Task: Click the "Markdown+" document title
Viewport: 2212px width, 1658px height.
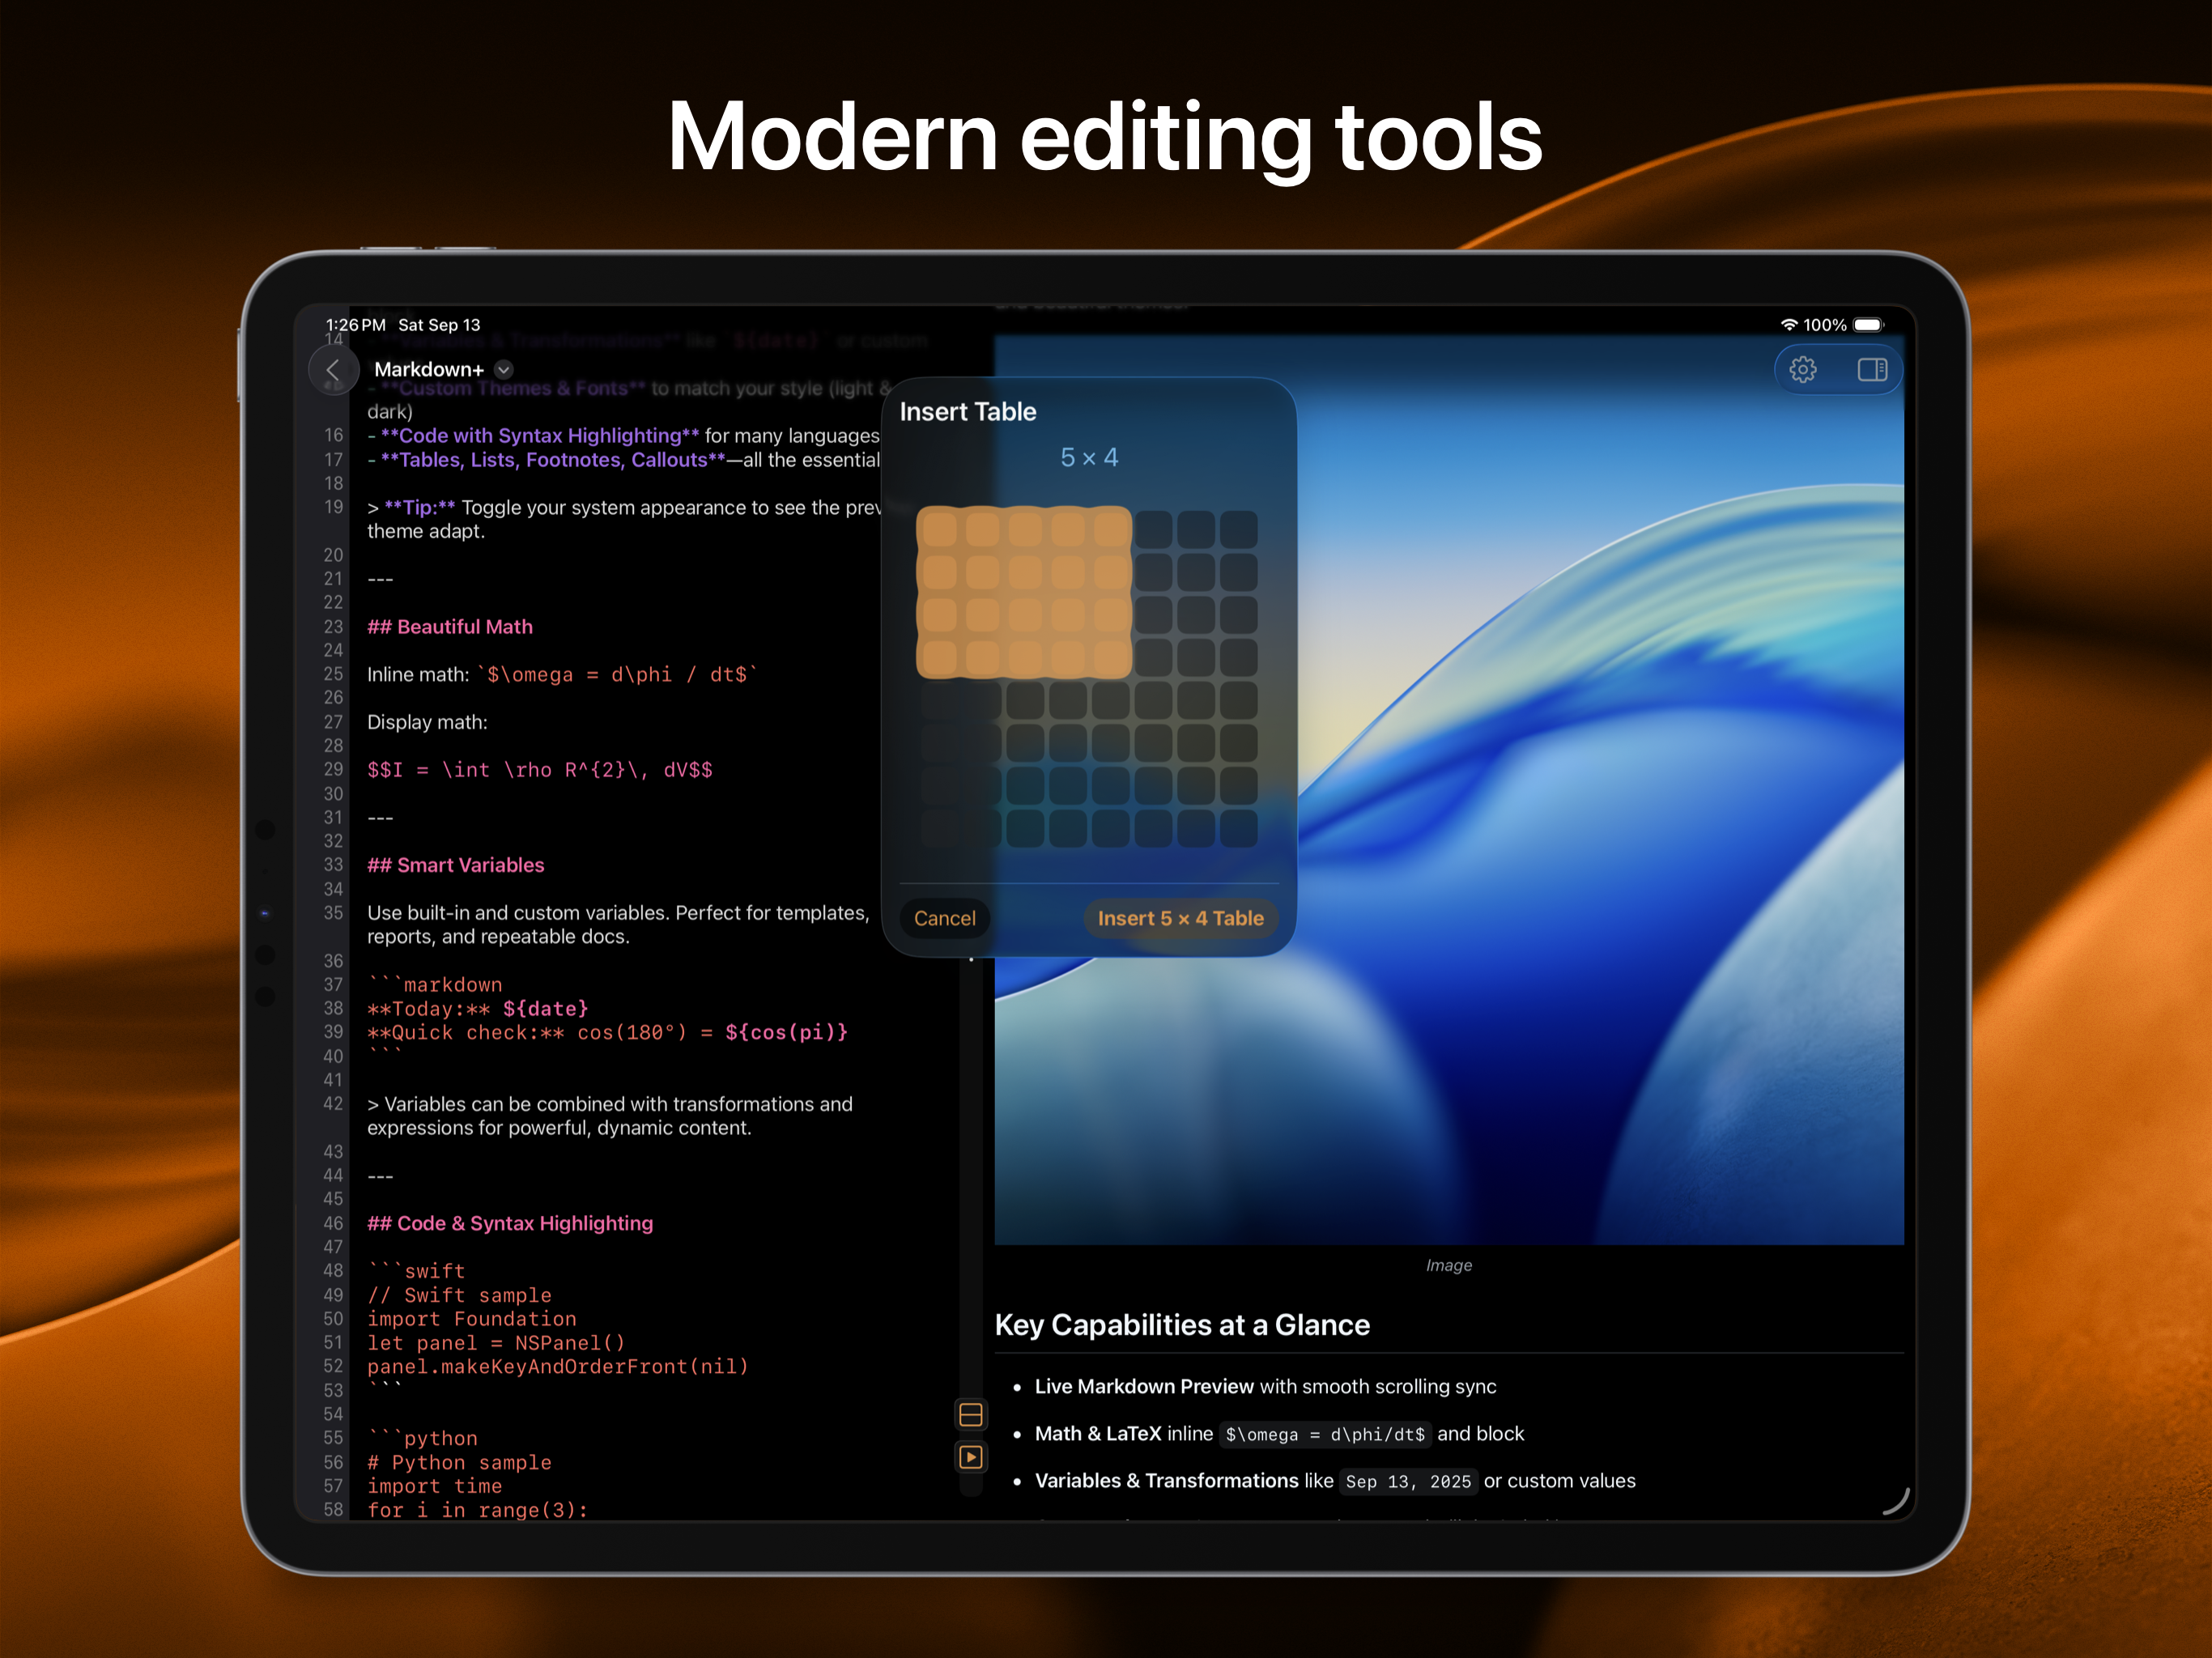Action: (x=429, y=370)
